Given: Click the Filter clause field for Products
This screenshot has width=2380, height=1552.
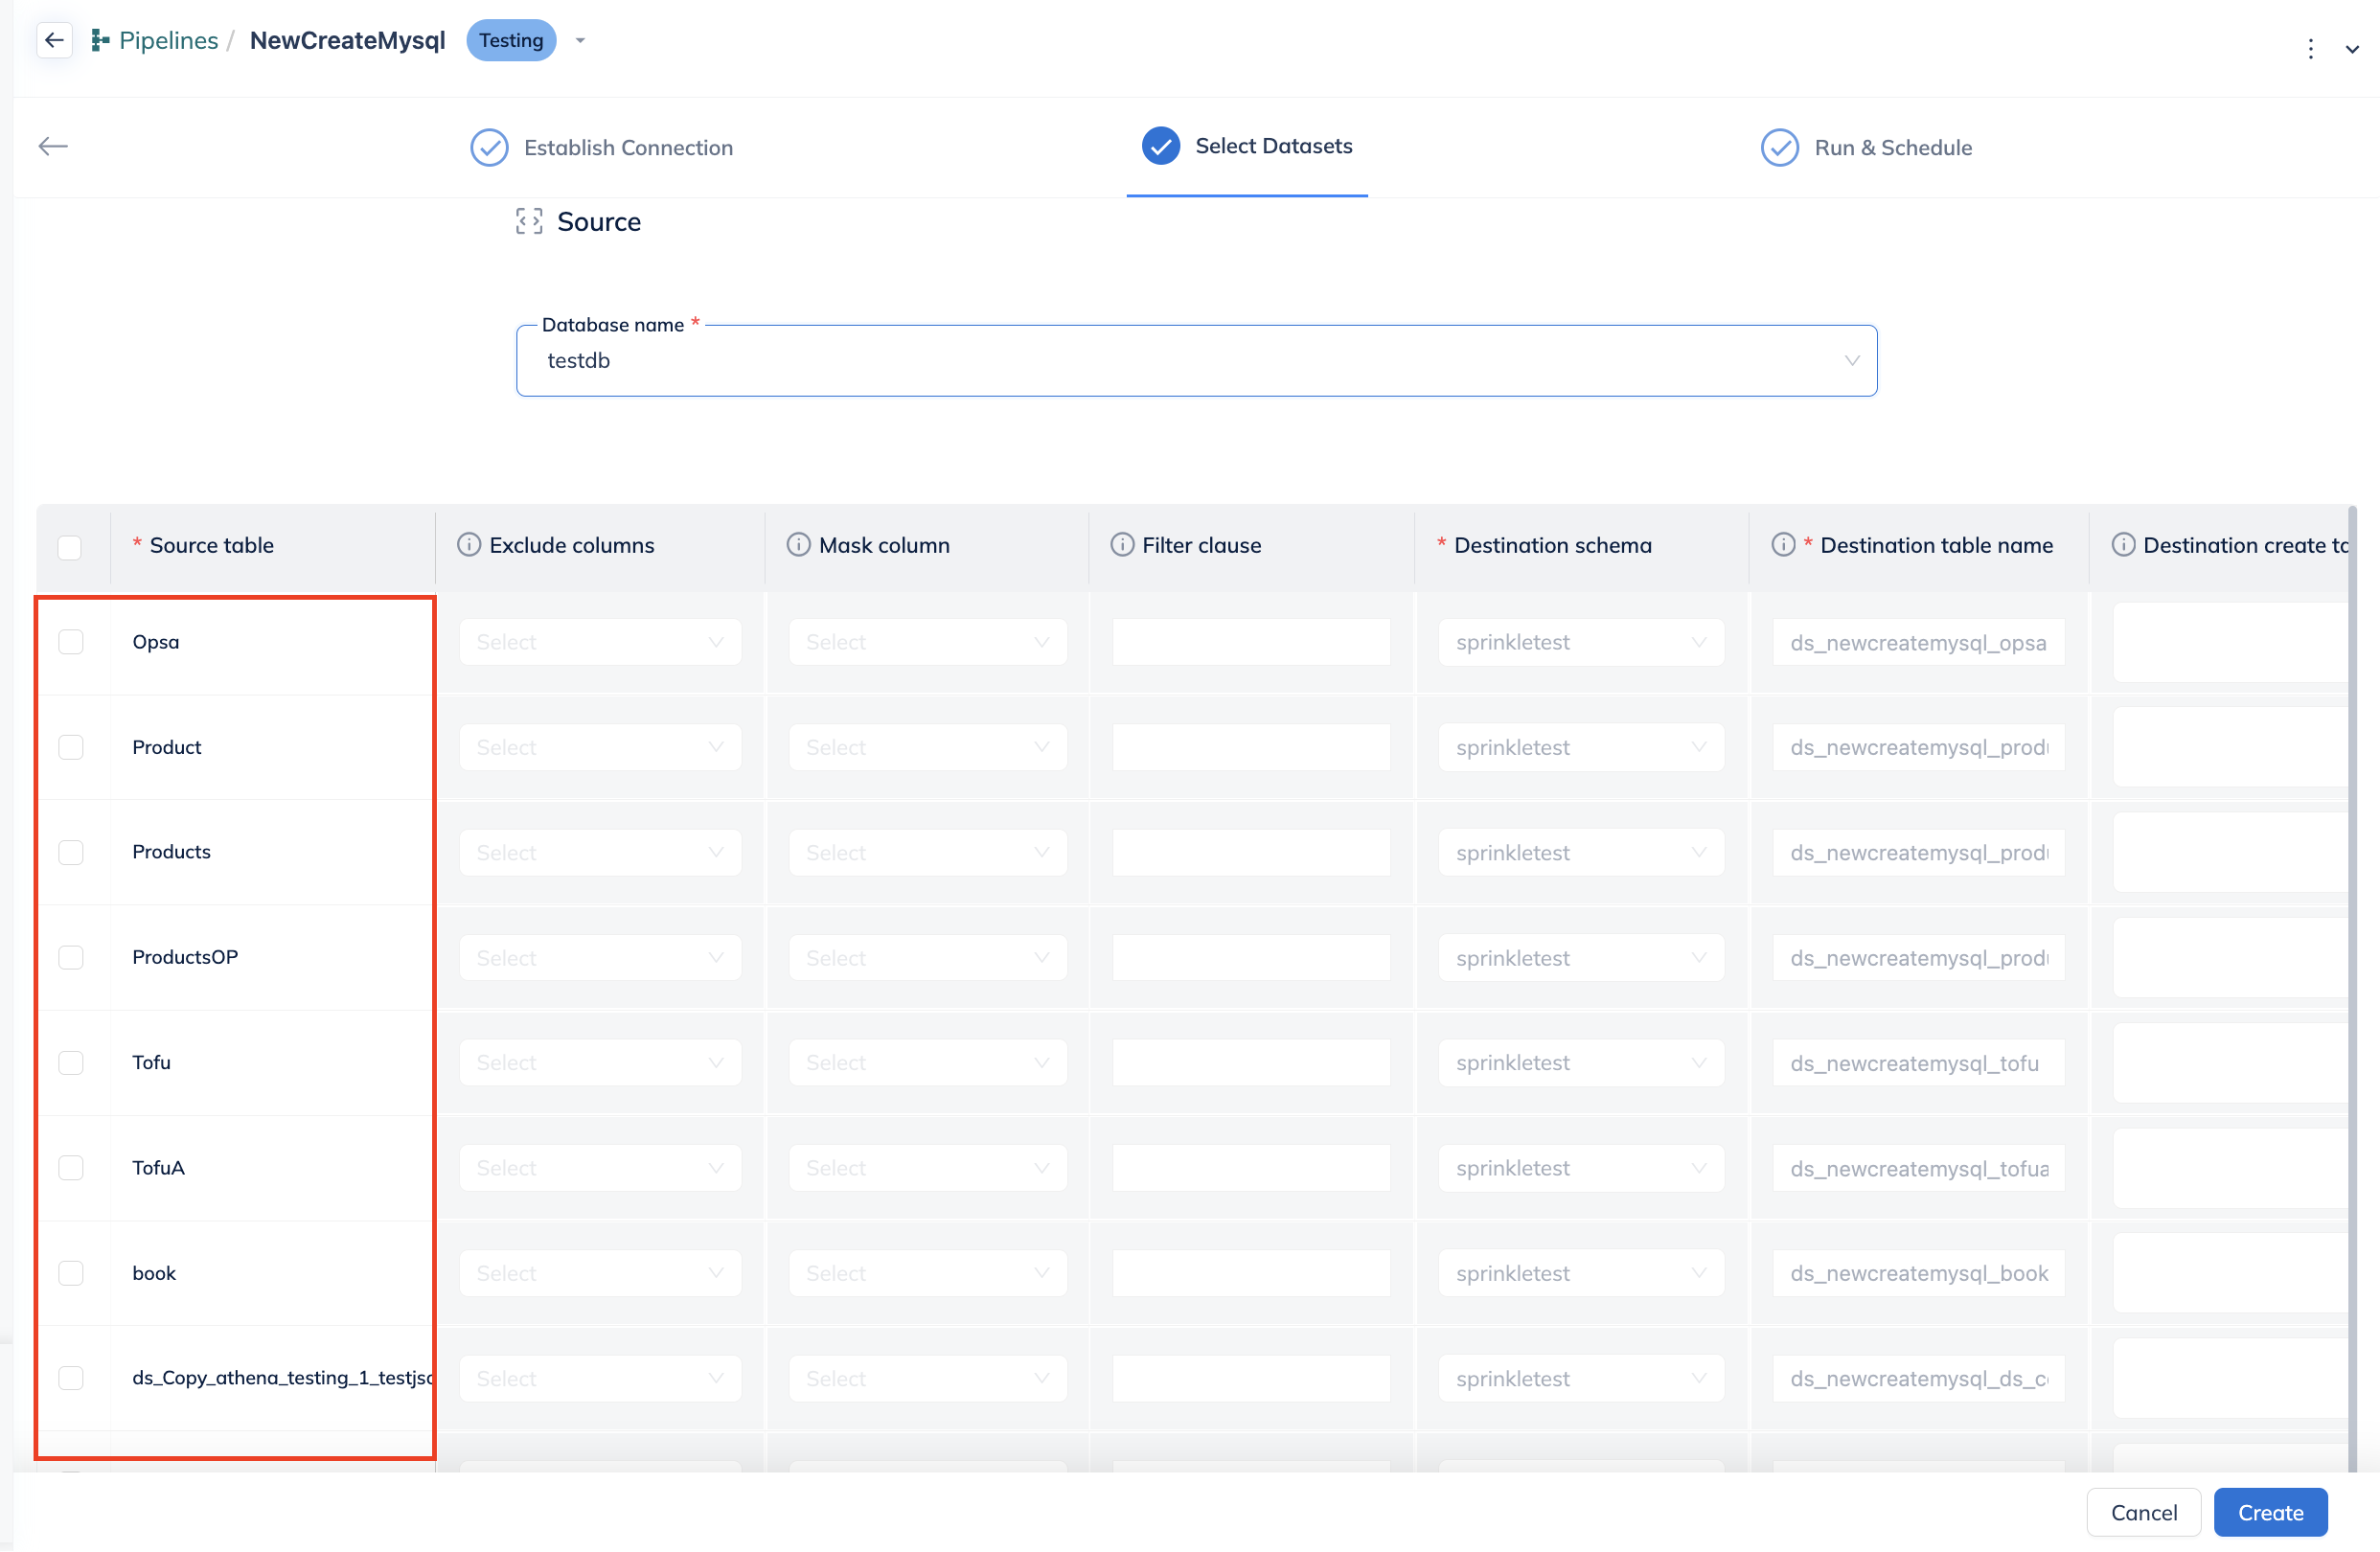Looking at the screenshot, I should [x=1251, y=853].
